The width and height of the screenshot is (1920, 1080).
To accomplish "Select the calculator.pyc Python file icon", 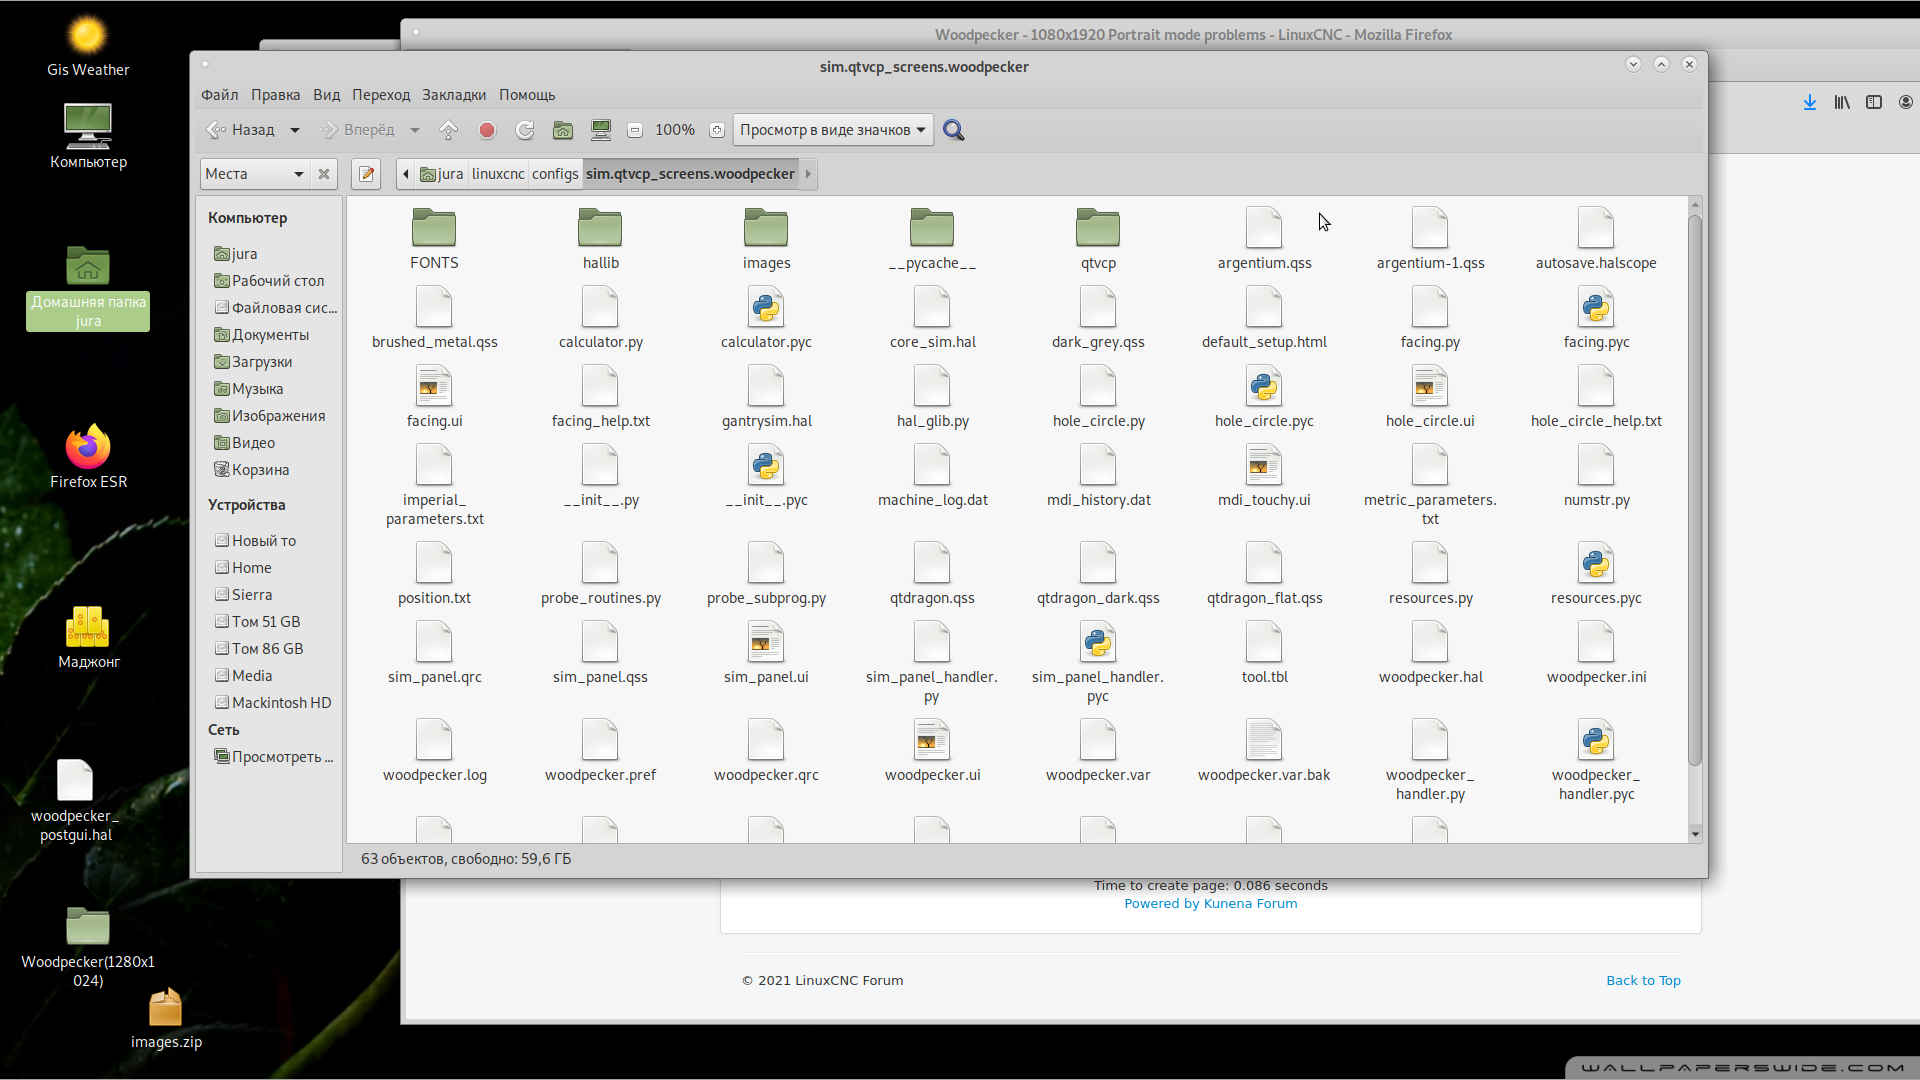I will point(766,307).
